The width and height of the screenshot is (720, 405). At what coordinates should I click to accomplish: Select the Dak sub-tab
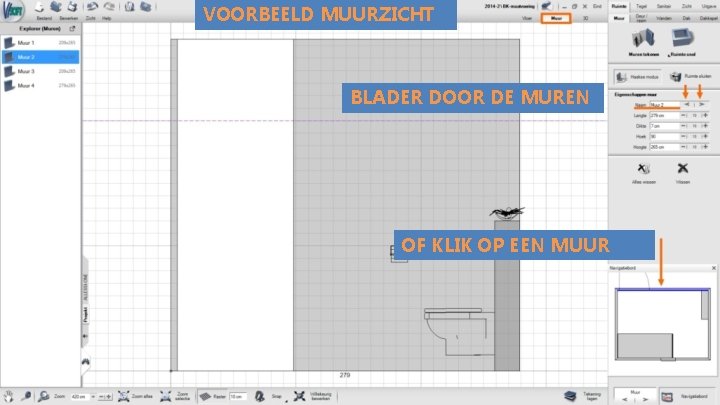[x=686, y=18]
